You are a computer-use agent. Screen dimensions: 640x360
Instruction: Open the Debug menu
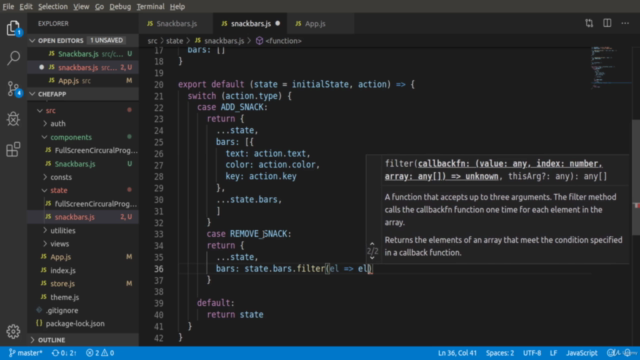120,7
